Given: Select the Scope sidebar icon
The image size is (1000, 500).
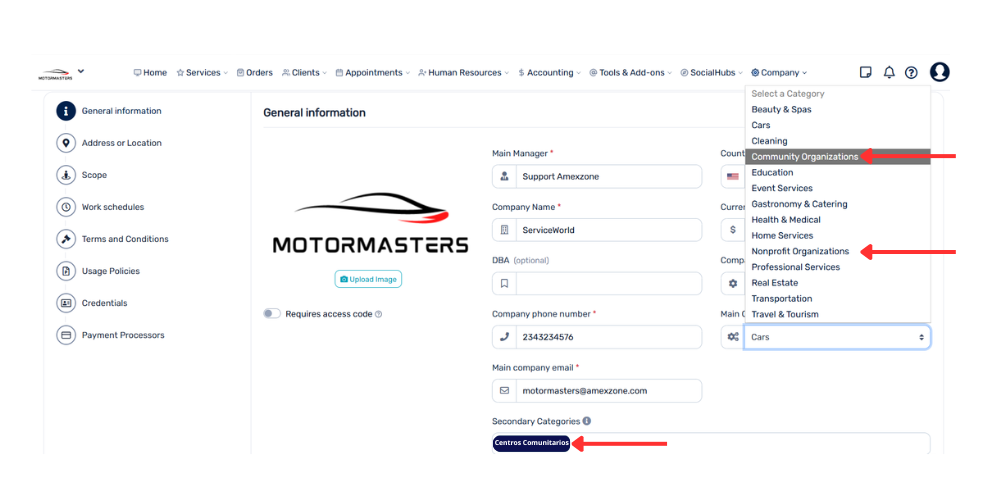Looking at the screenshot, I should (x=66, y=175).
